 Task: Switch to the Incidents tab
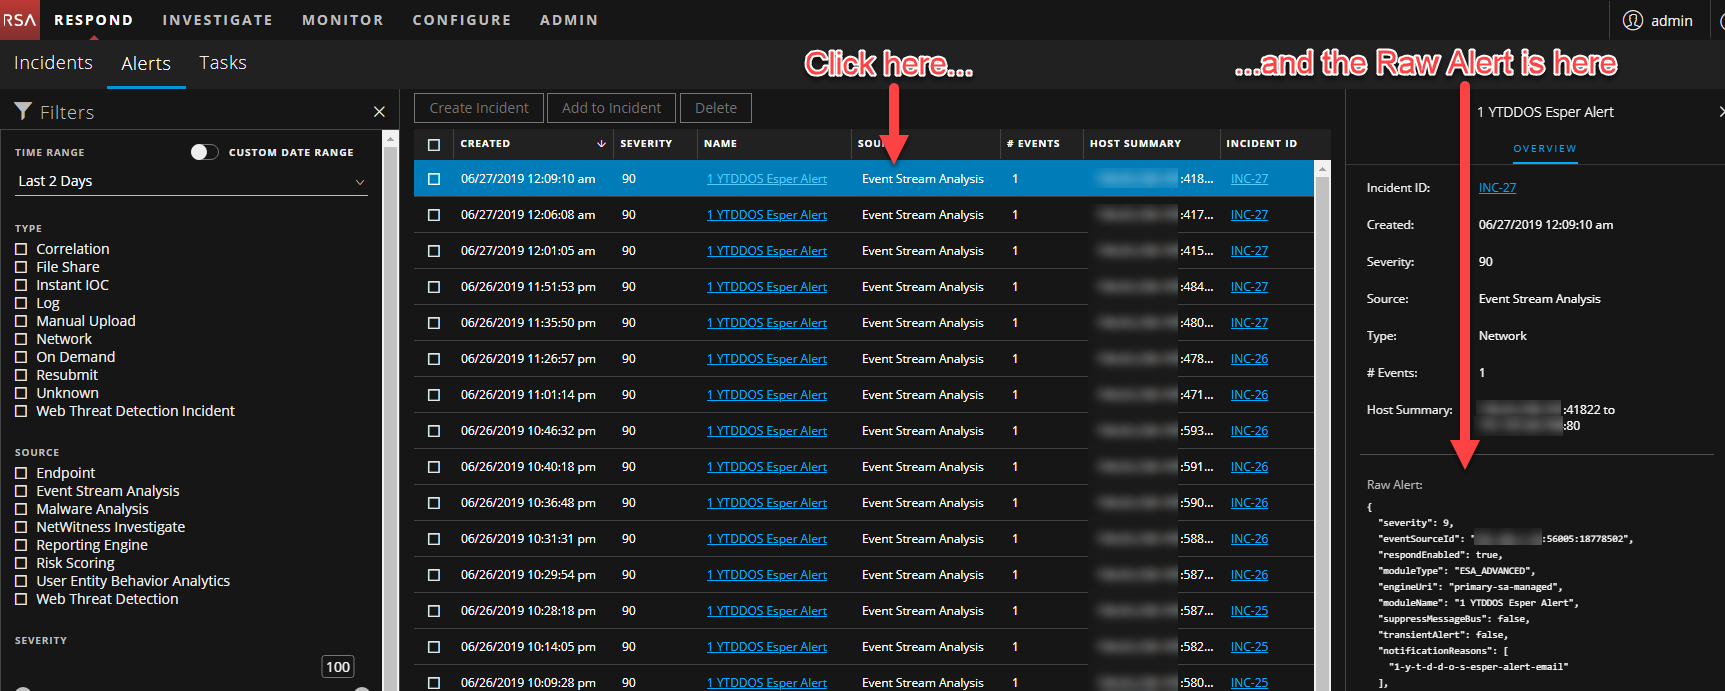pyautogui.click(x=53, y=63)
